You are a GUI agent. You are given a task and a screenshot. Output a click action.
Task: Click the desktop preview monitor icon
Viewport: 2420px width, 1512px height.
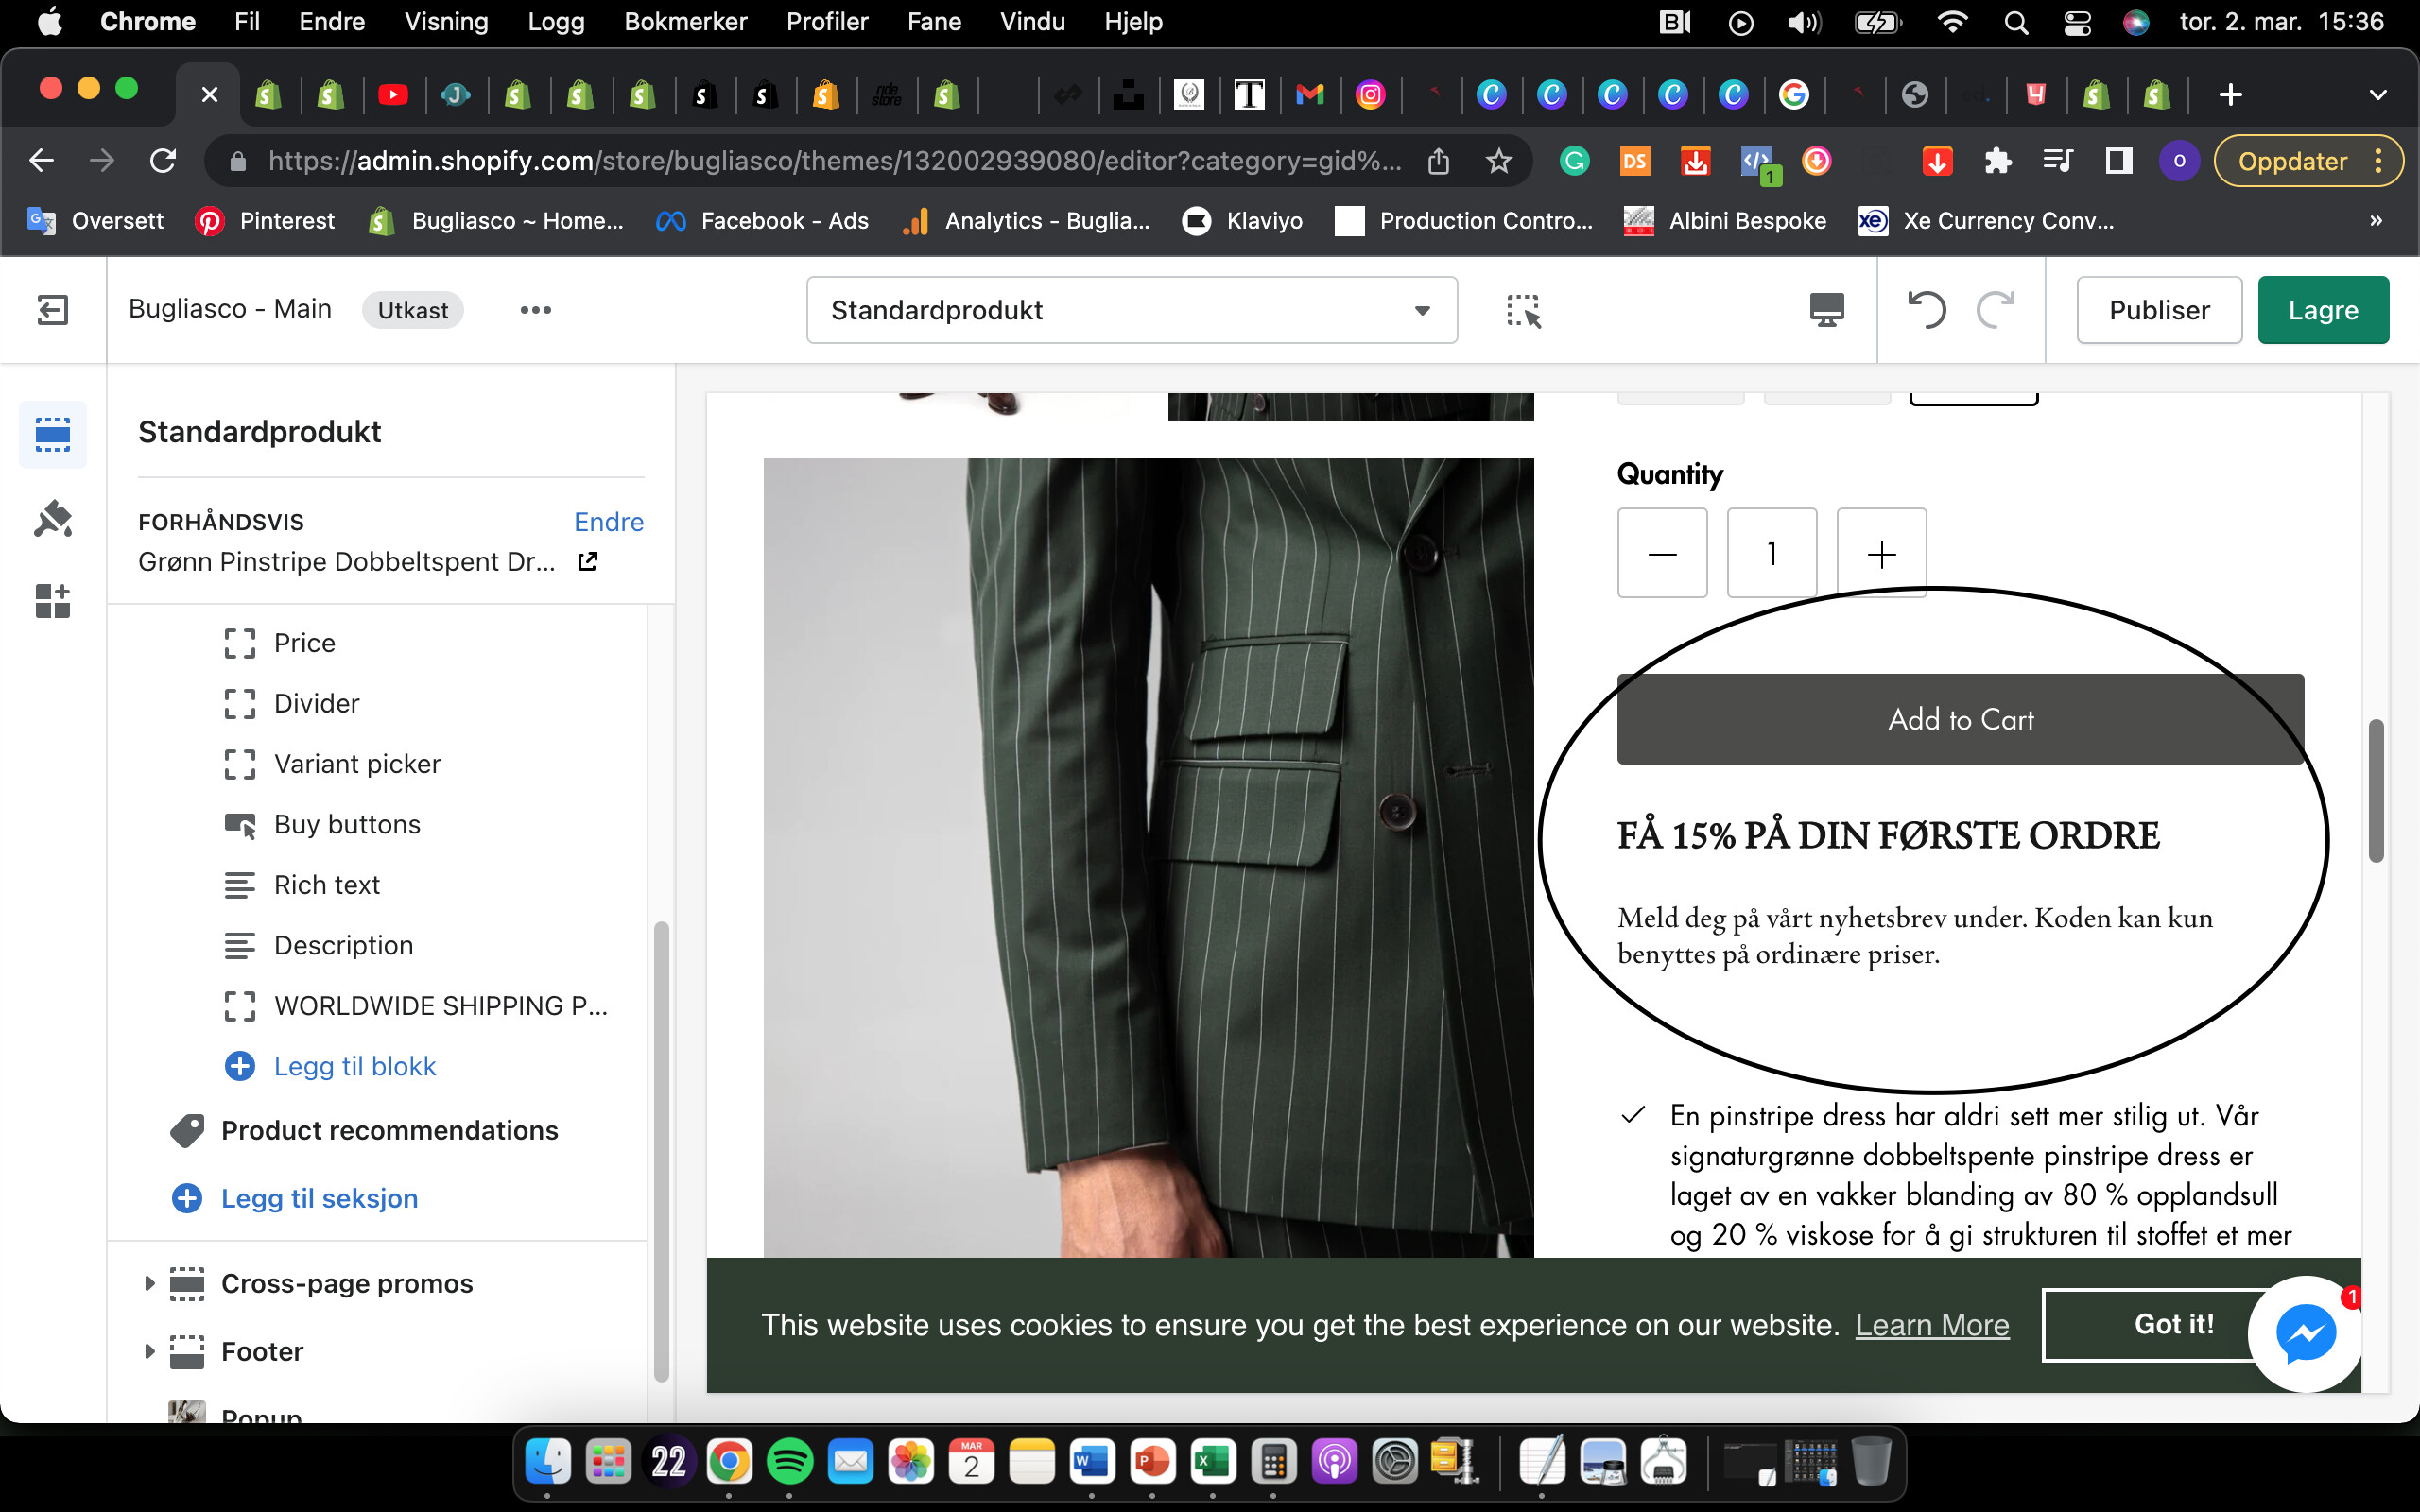tap(1826, 310)
